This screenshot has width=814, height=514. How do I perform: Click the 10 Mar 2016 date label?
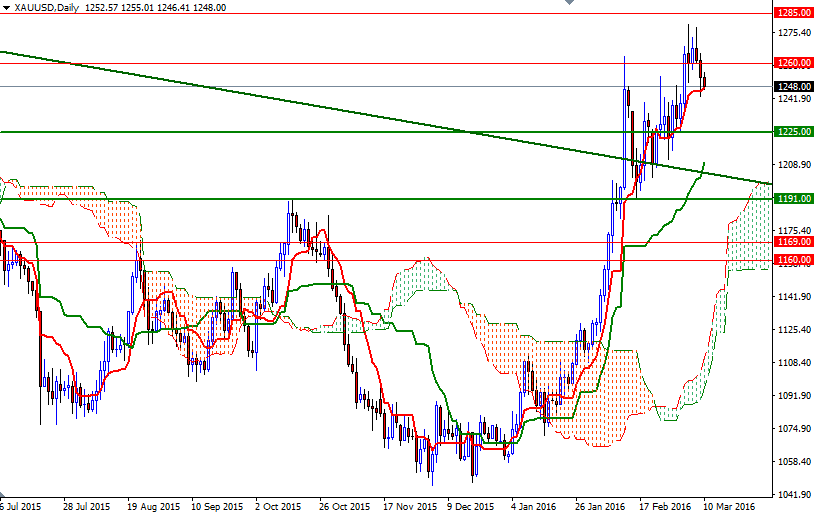[x=729, y=507]
